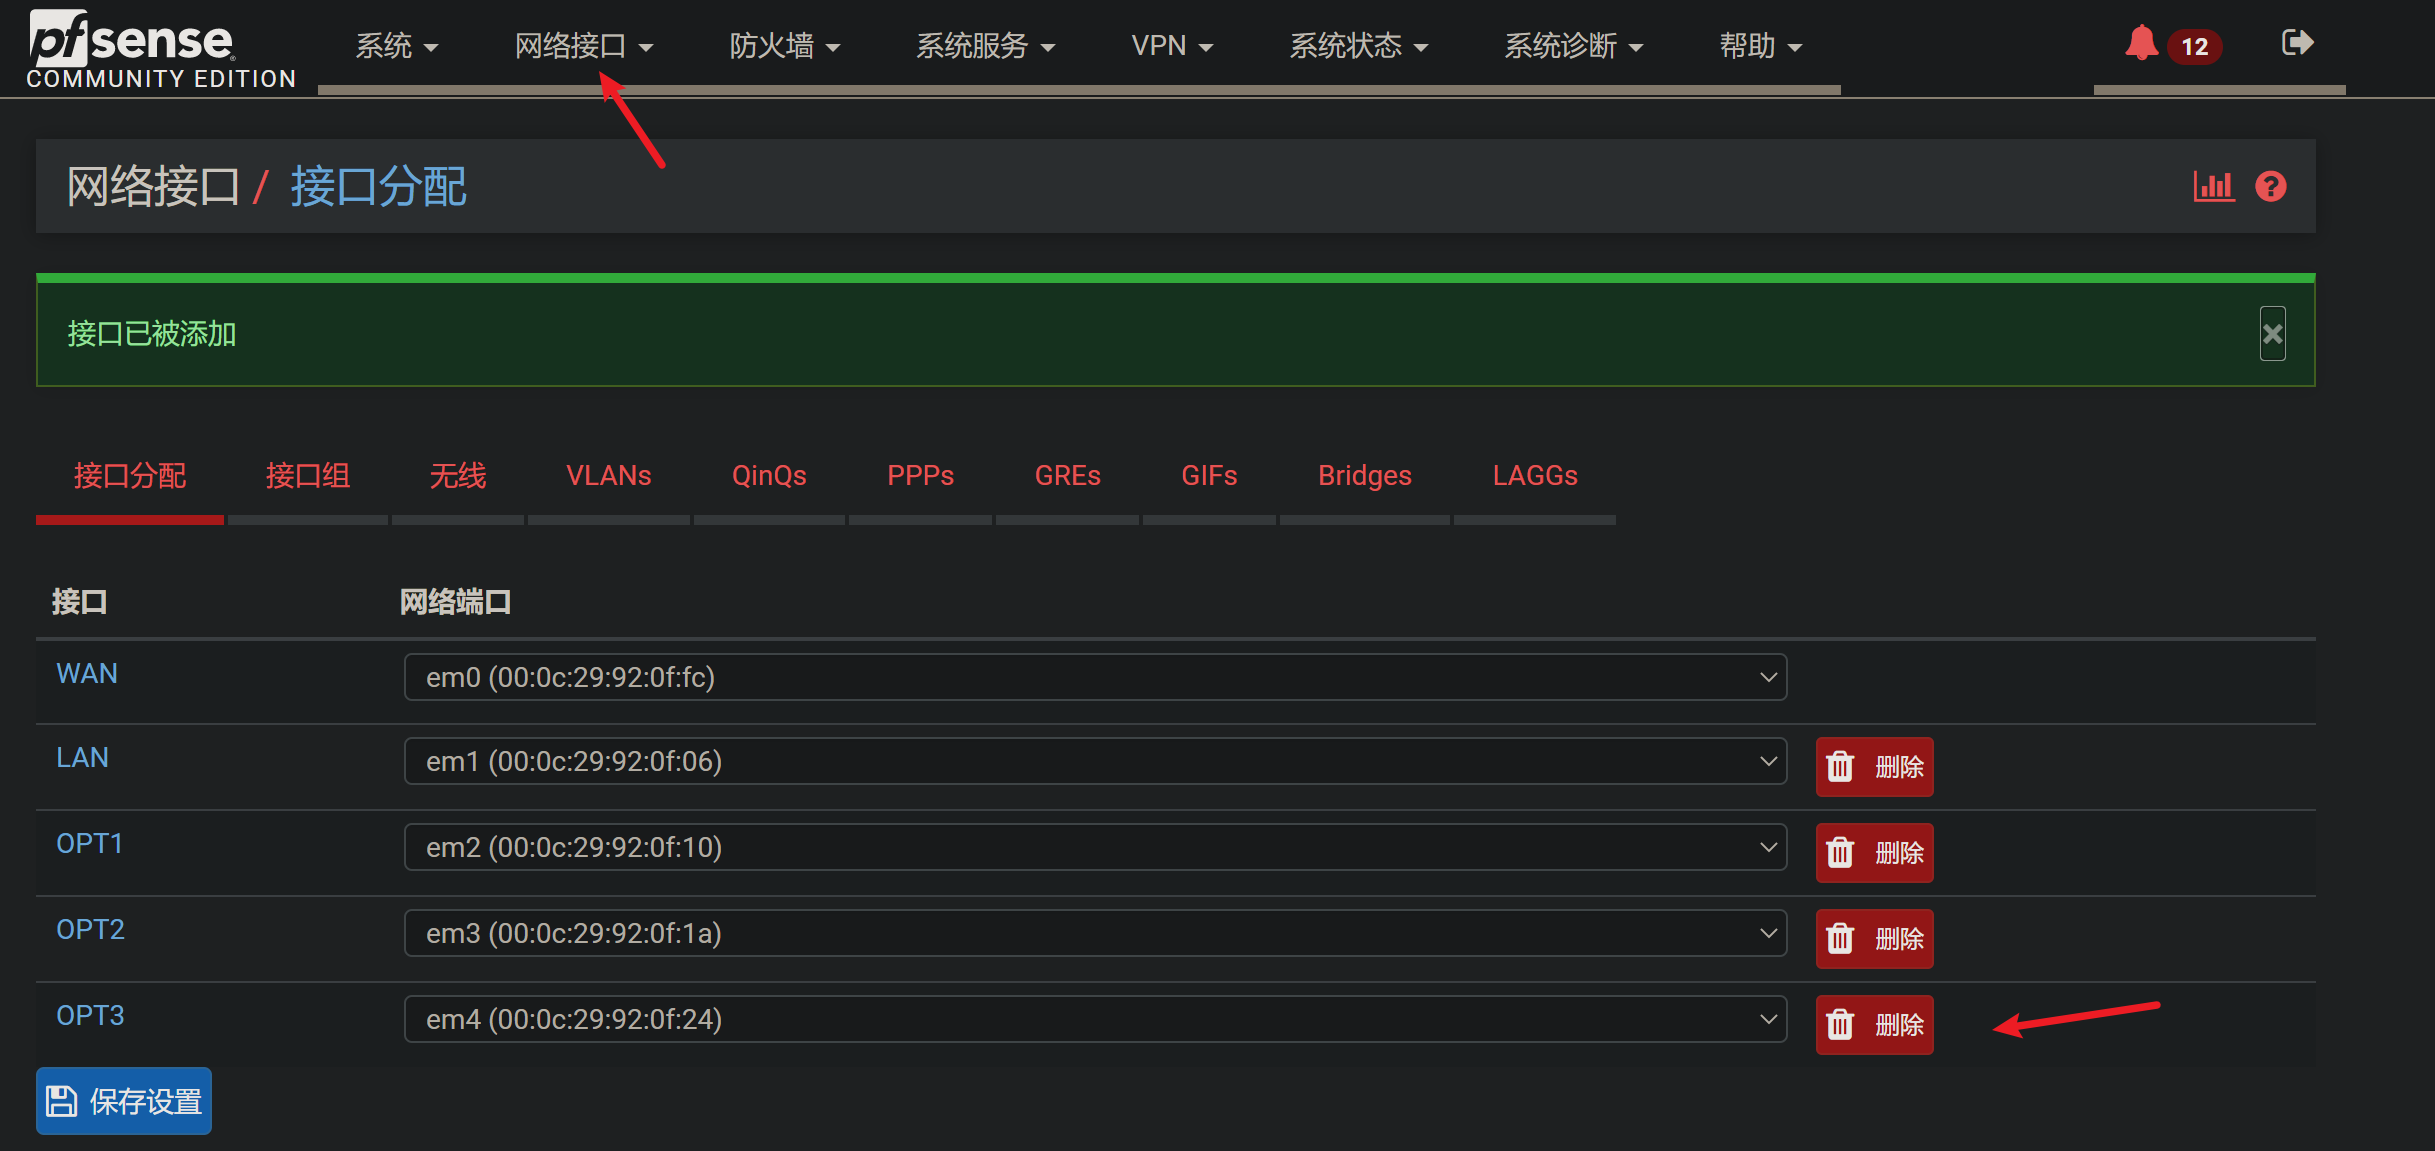Open the WAN interface link

coord(87,674)
